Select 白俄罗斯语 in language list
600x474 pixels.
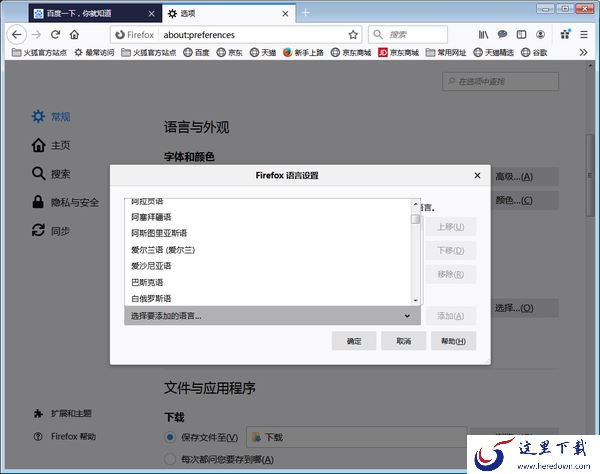click(267, 298)
